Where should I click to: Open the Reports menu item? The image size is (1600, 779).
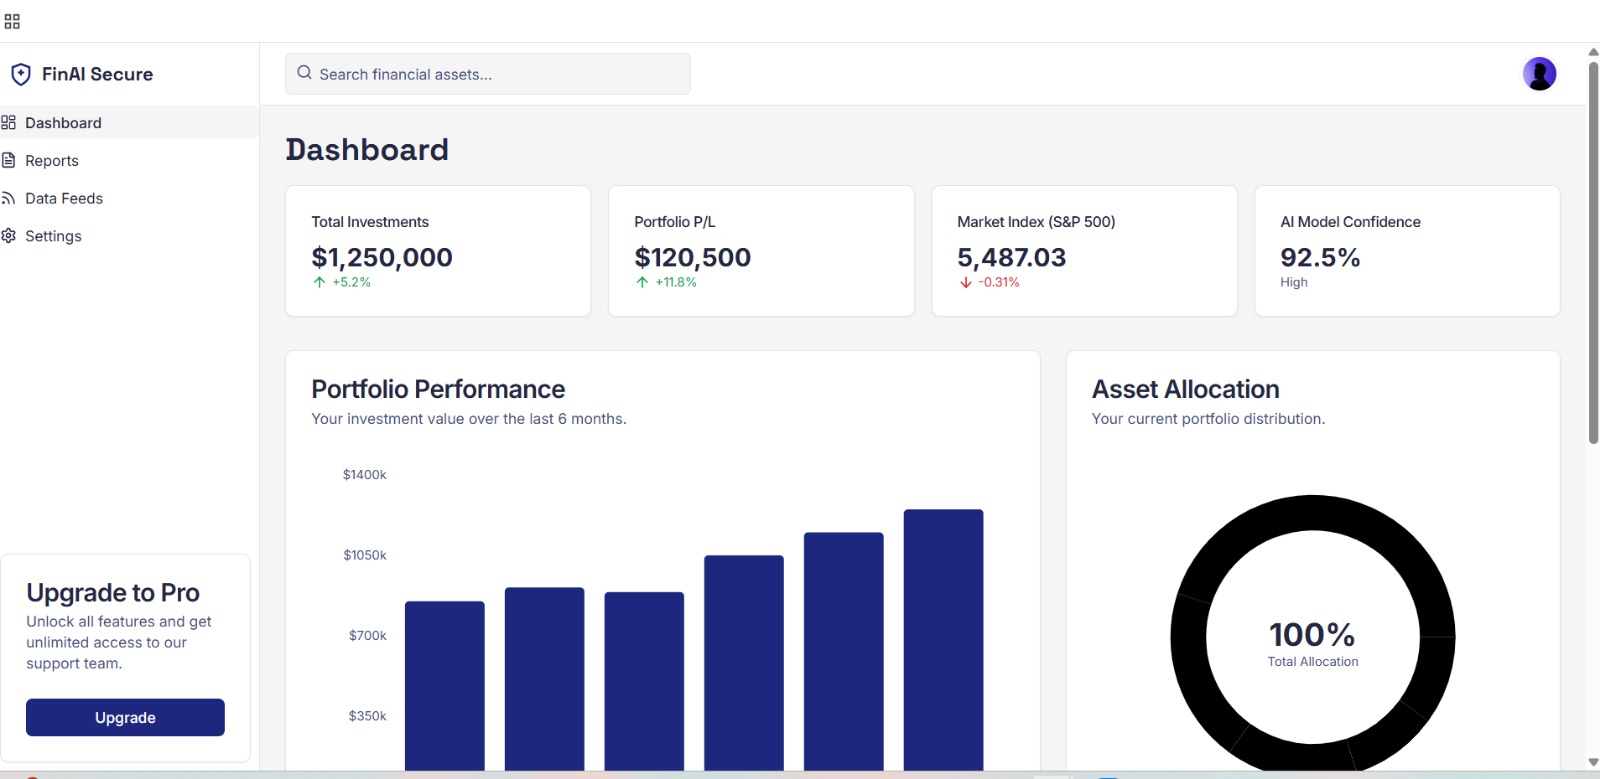point(52,161)
